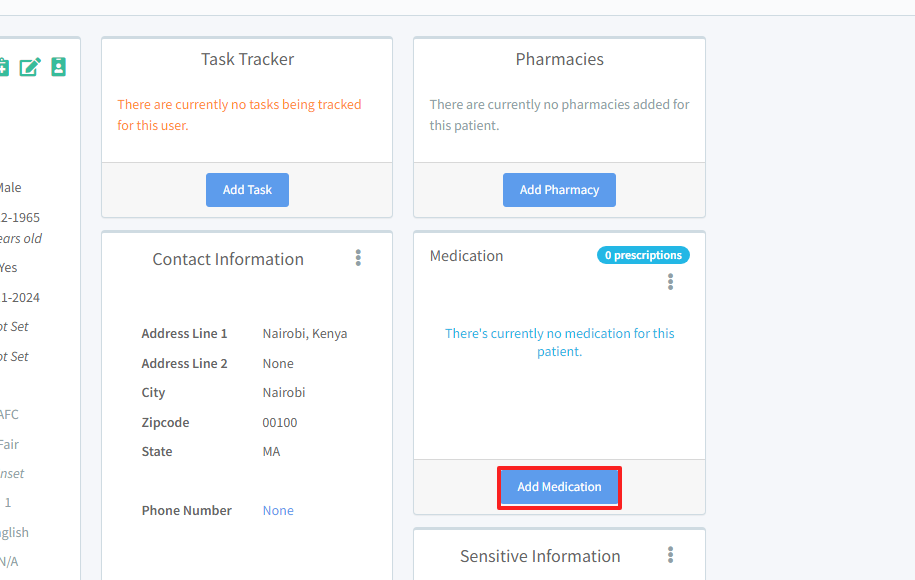Click the no medication for this patient message
Viewport: 915px width, 580px height.
click(559, 342)
